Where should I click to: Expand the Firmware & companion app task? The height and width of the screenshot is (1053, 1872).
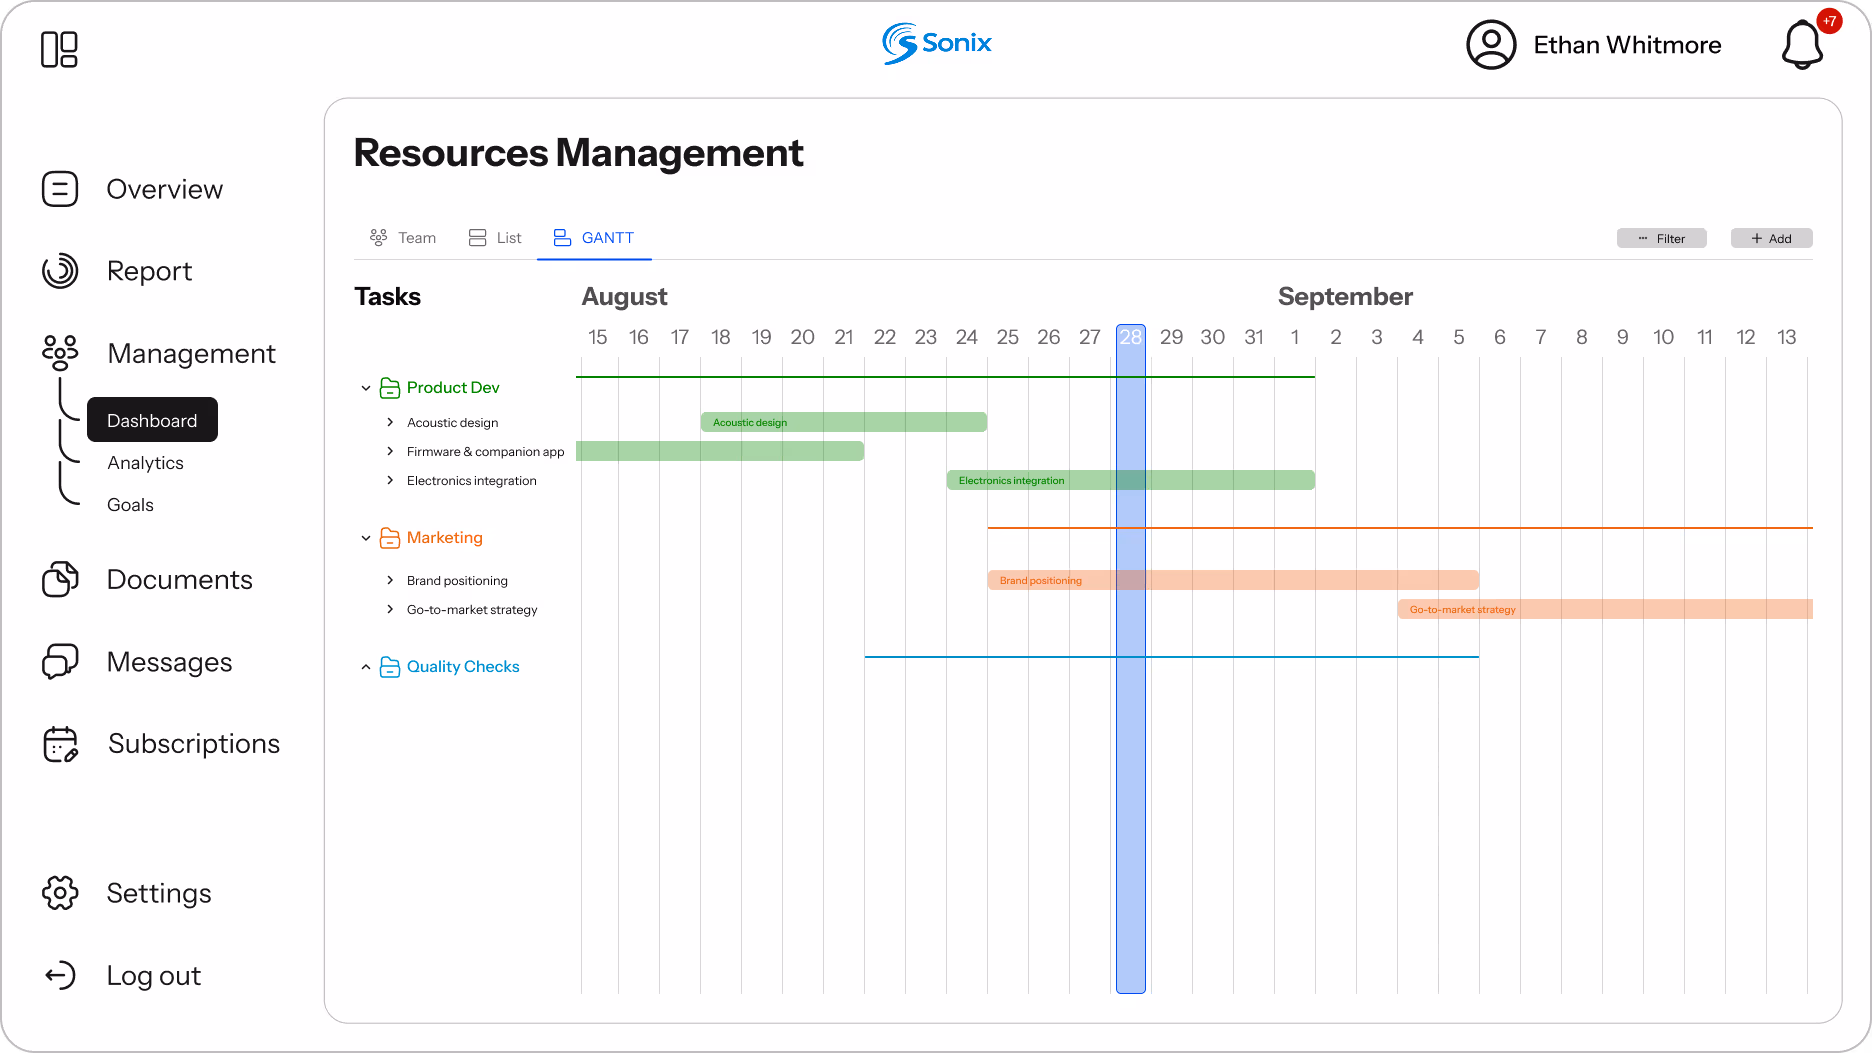[x=390, y=451]
